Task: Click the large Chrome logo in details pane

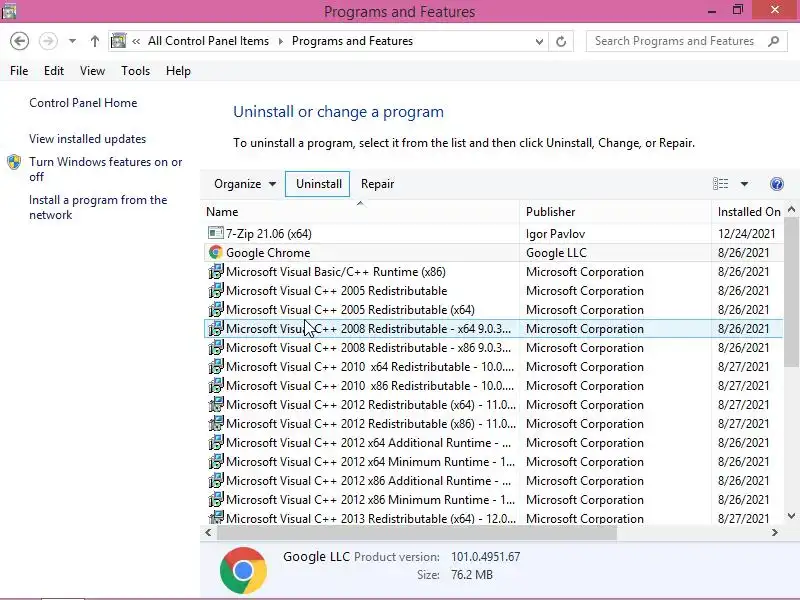Action: point(243,570)
